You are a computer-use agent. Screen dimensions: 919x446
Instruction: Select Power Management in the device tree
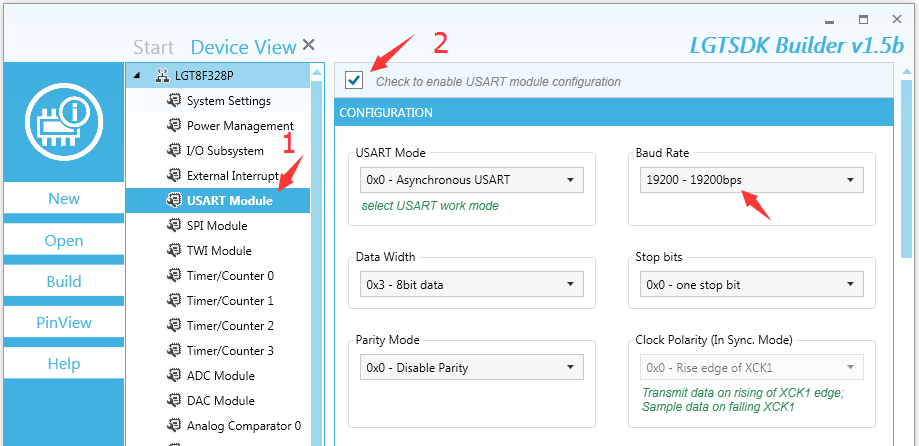pyautogui.click(x=240, y=125)
